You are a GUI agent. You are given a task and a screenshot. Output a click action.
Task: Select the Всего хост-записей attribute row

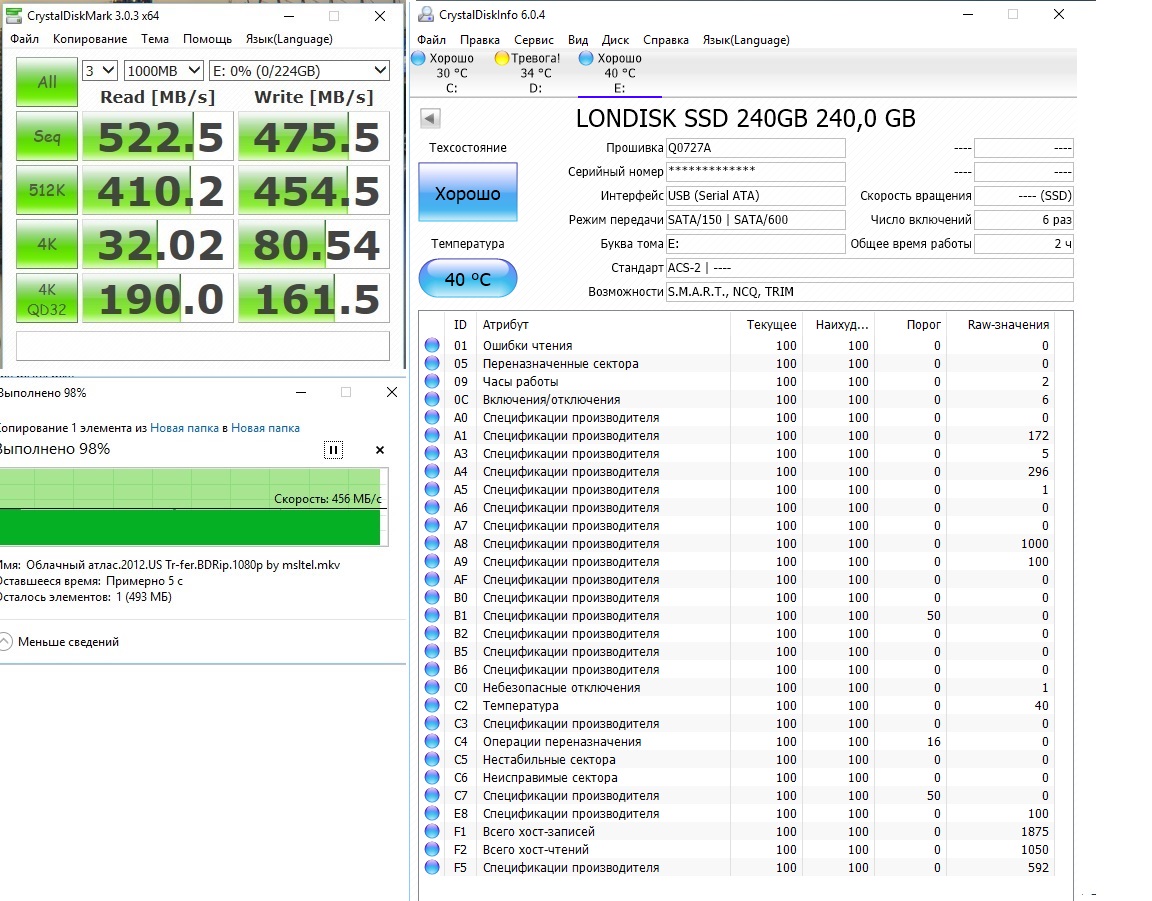[x=738, y=831]
